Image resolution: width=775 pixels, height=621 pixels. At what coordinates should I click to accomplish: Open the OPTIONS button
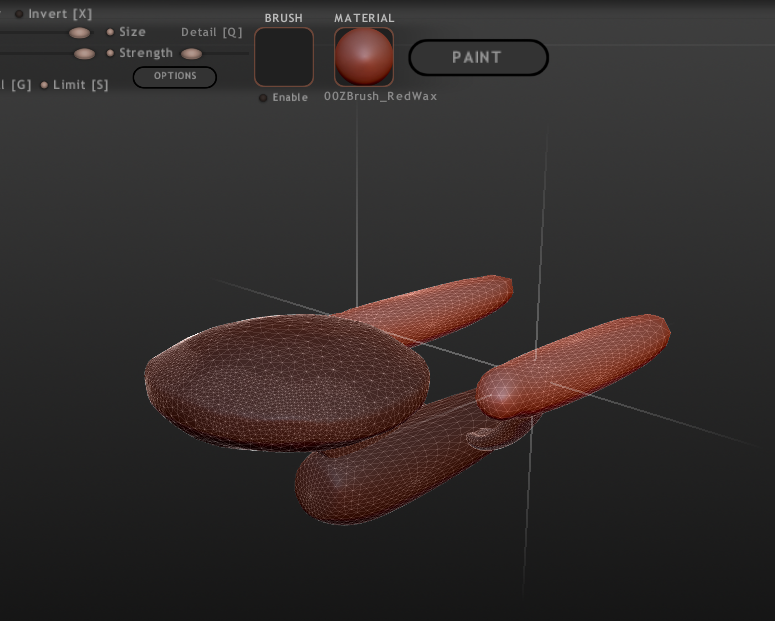click(x=174, y=77)
